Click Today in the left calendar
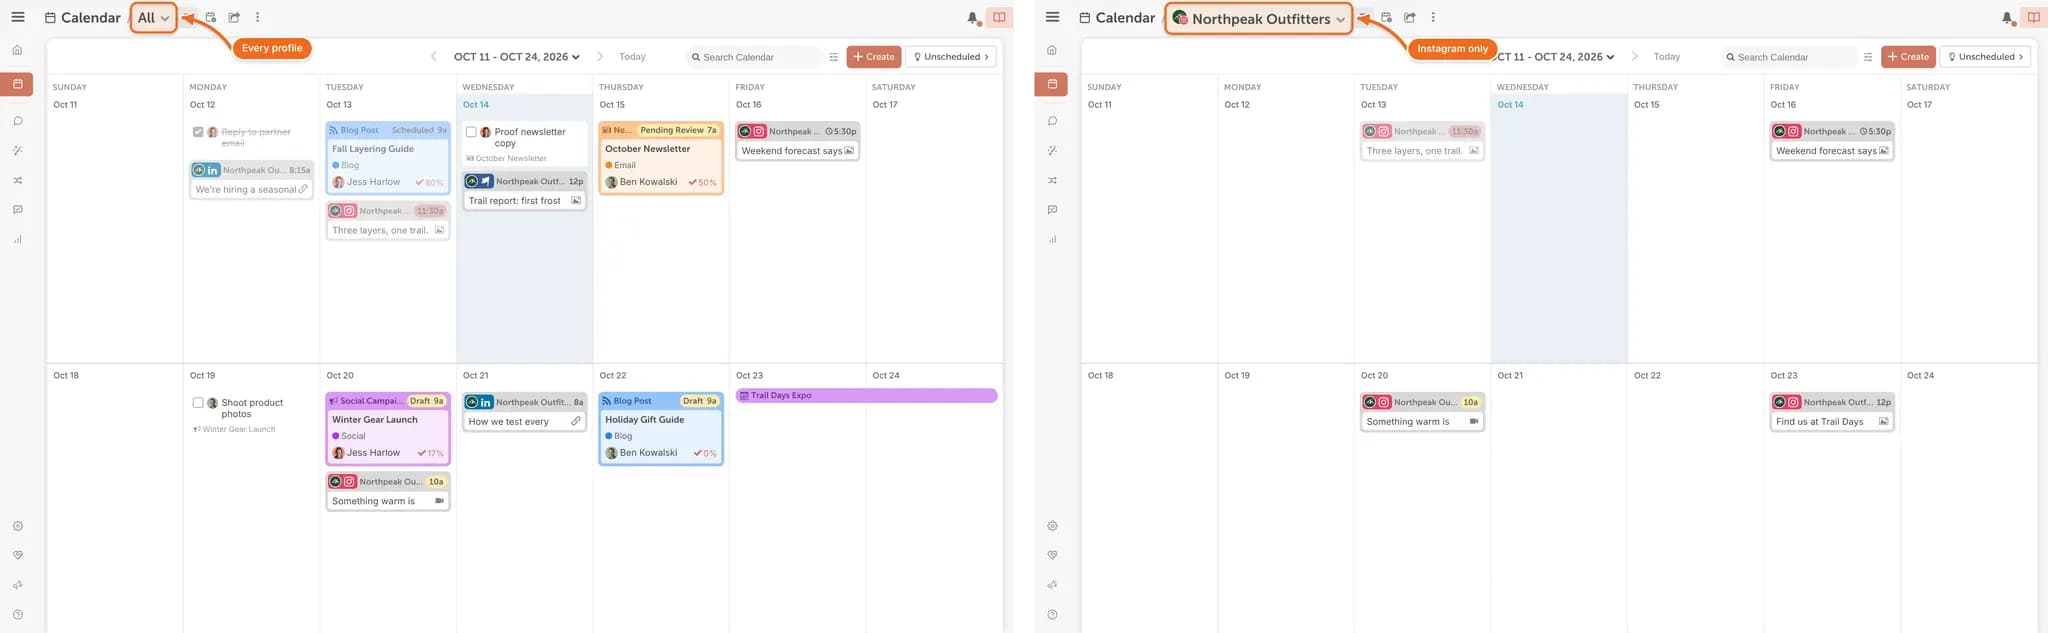This screenshot has height=633, width=2048. pos(632,57)
